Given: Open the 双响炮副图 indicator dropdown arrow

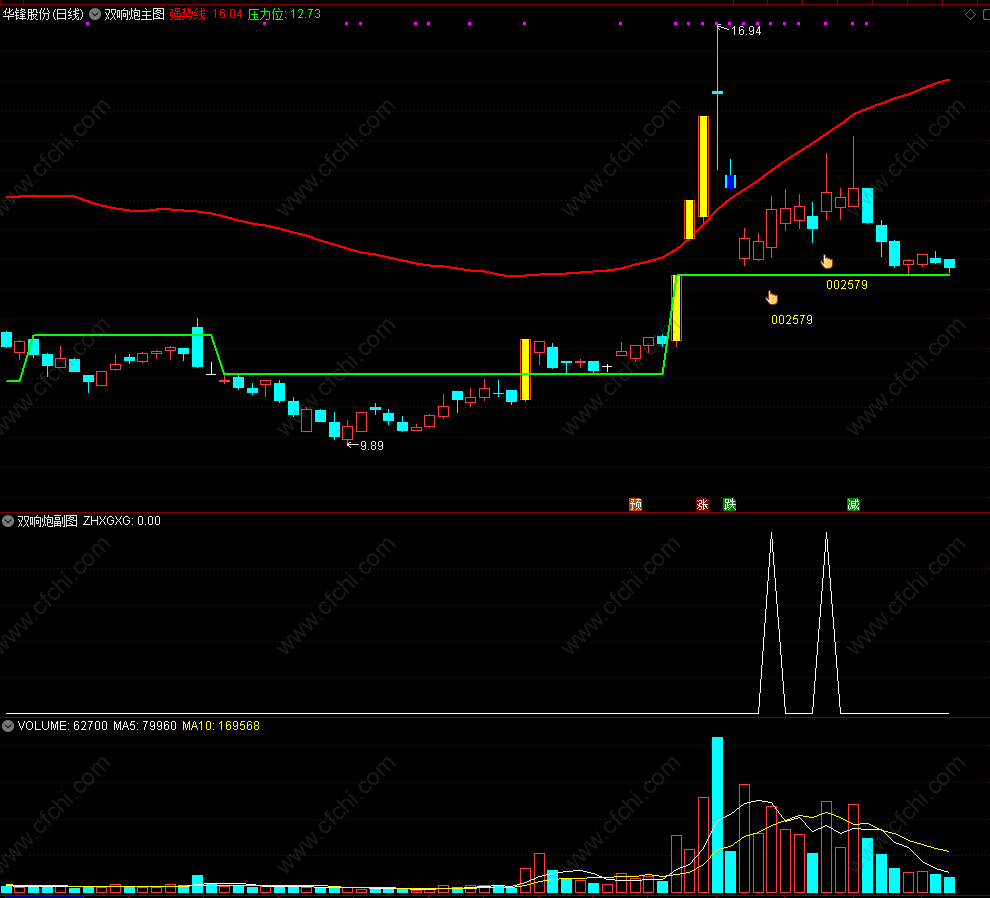Looking at the screenshot, I should tap(8, 521).
